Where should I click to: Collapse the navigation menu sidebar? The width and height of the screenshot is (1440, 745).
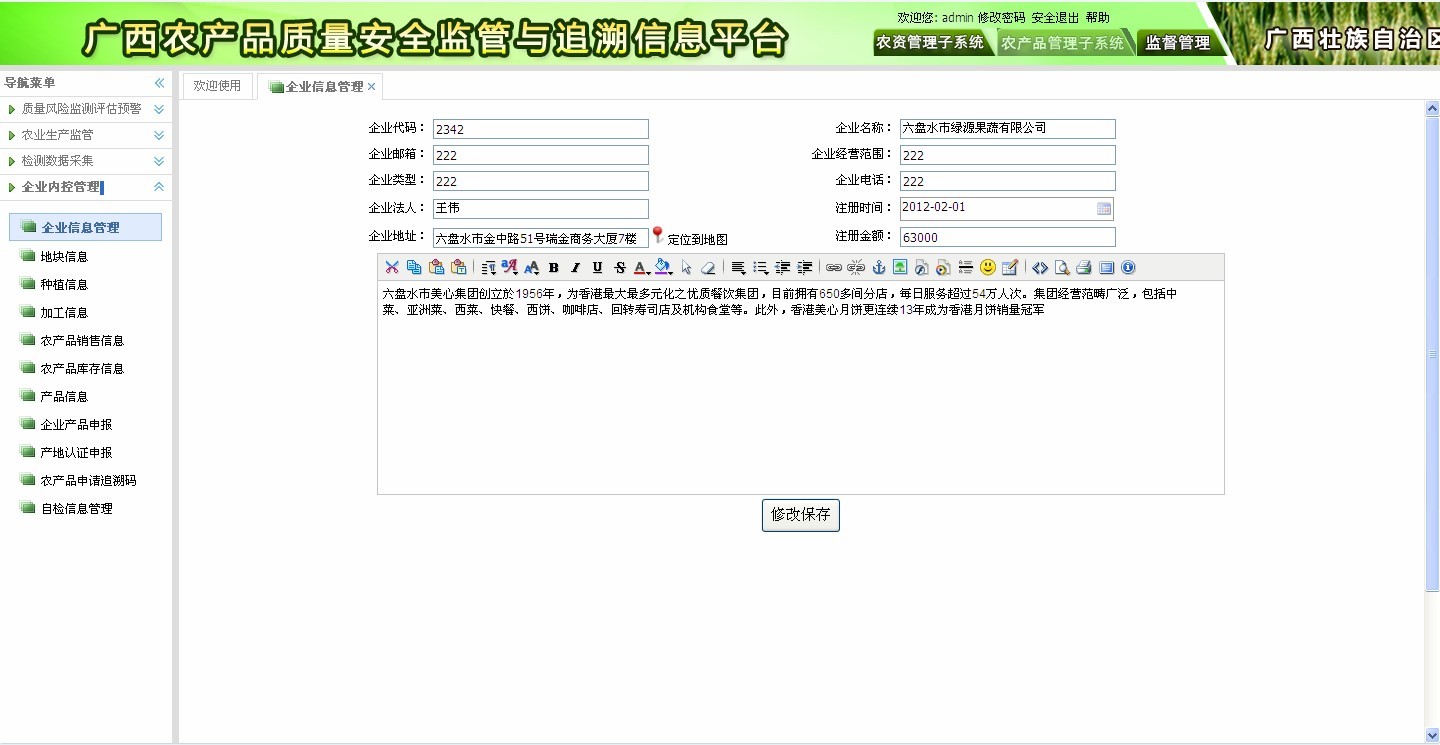click(159, 83)
